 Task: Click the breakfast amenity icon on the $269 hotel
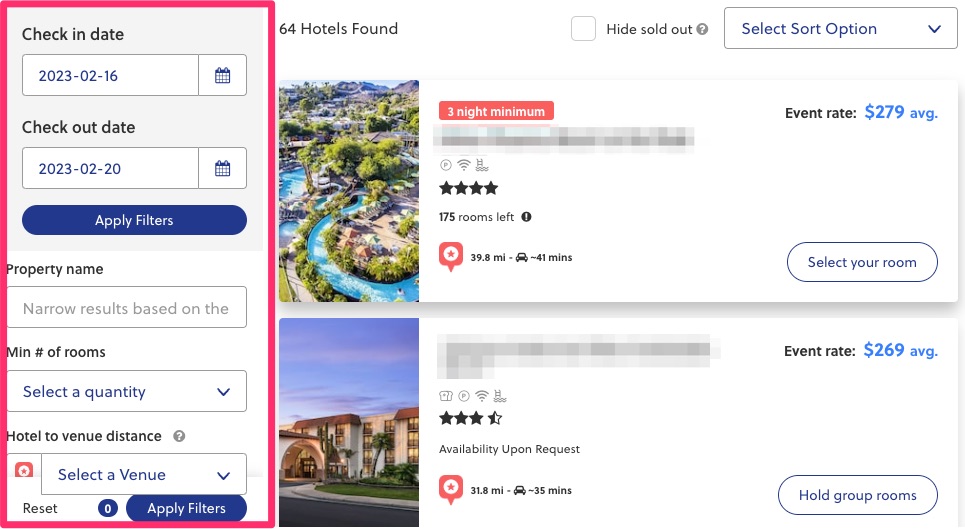tap(446, 396)
